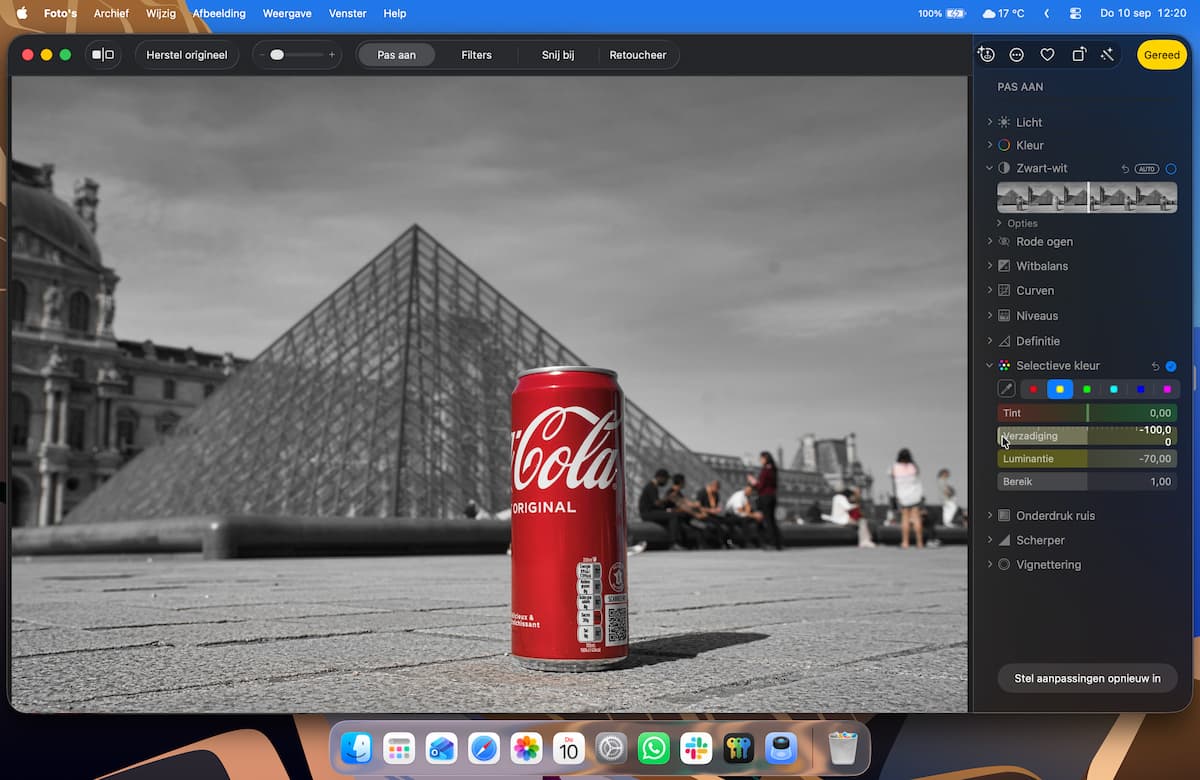Click the auto-enhance magic wand icon
The width and height of the screenshot is (1200, 780).
tap(1107, 55)
